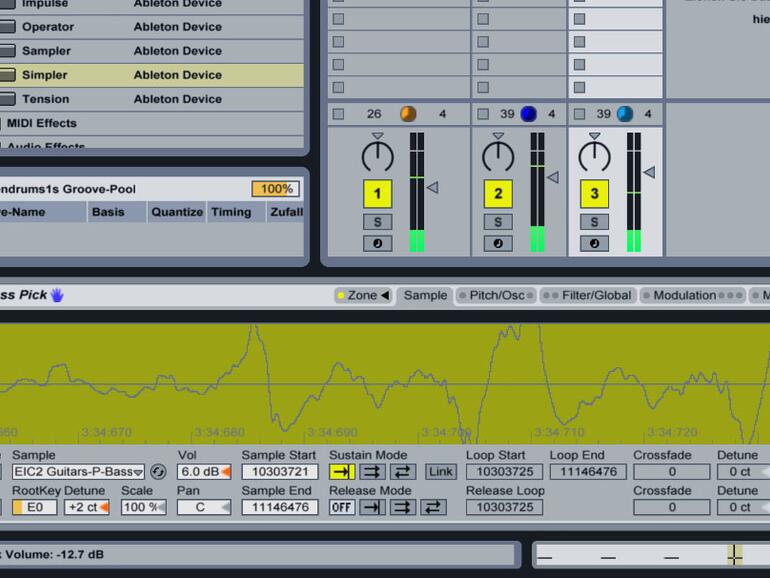Image resolution: width=770 pixels, height=578 pixels.
Task: Click the Scale 100 % field
Action: (x=143, y=507)
